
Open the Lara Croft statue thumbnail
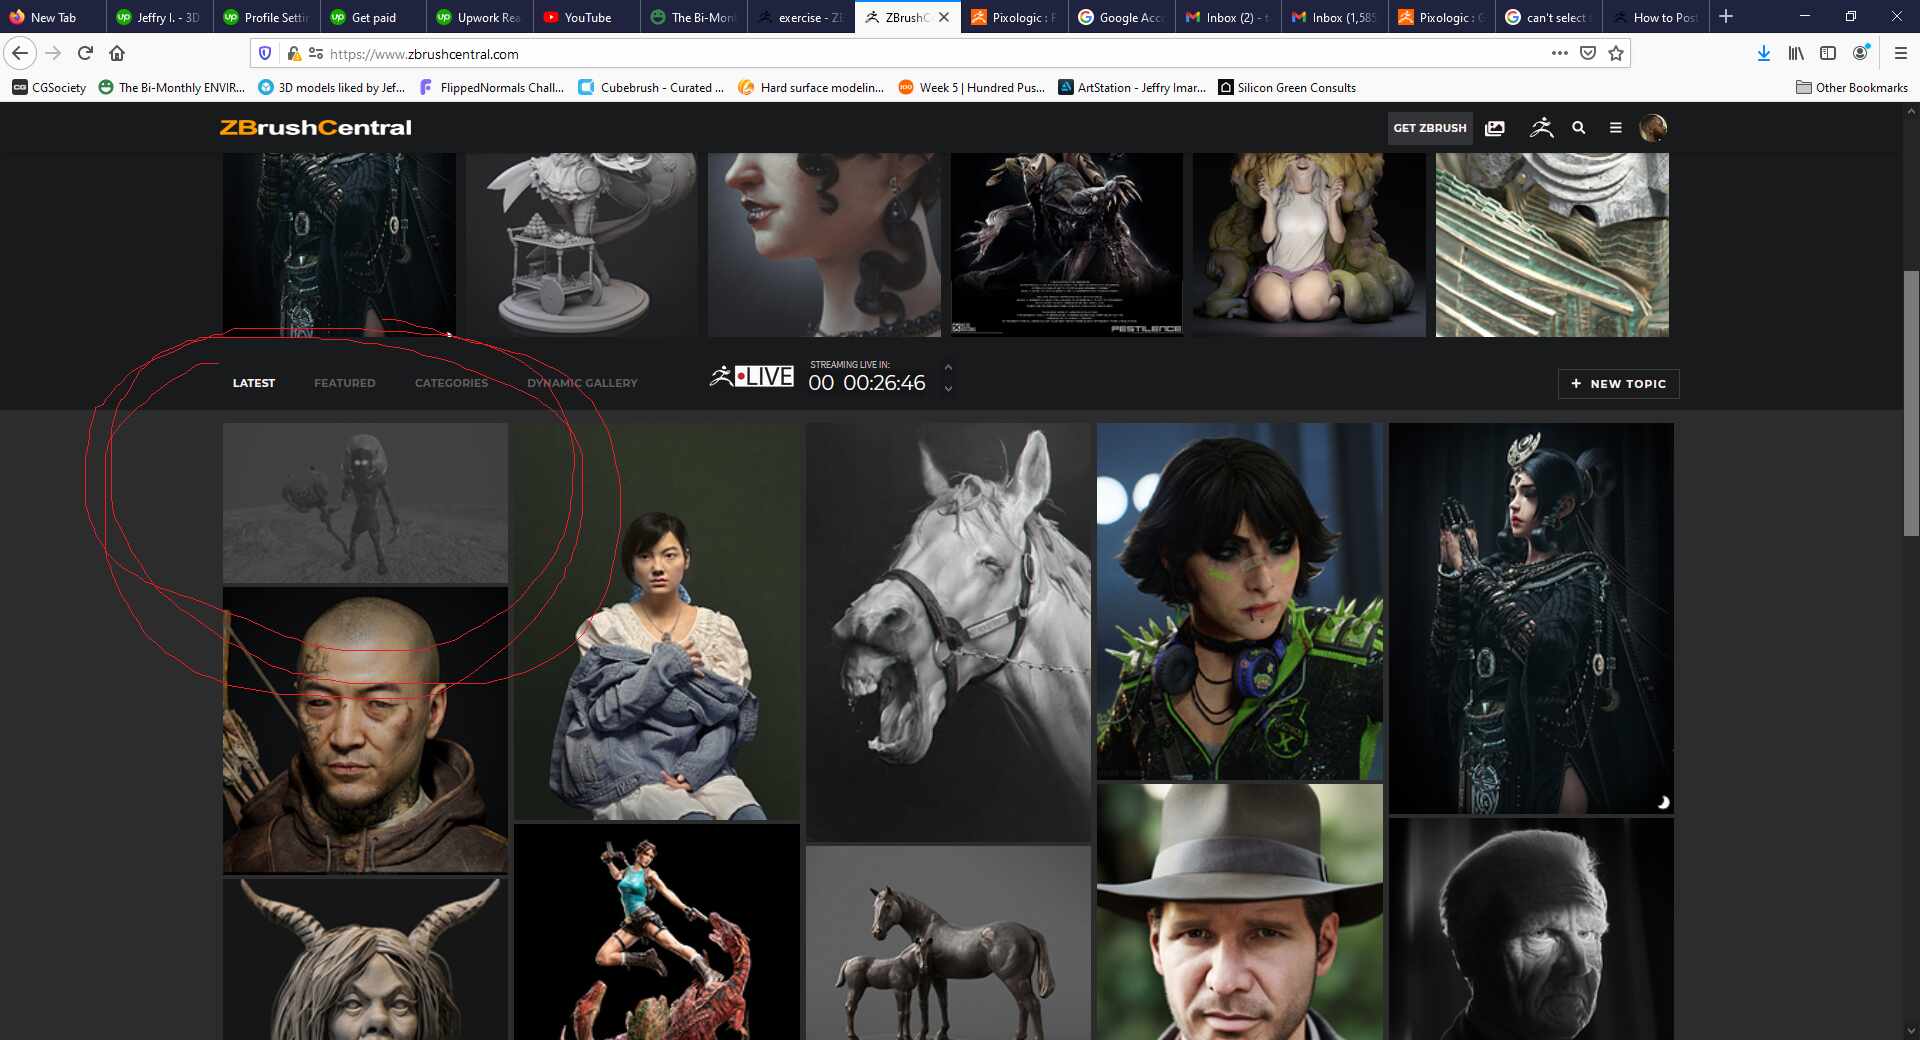[x=657, y=932]
